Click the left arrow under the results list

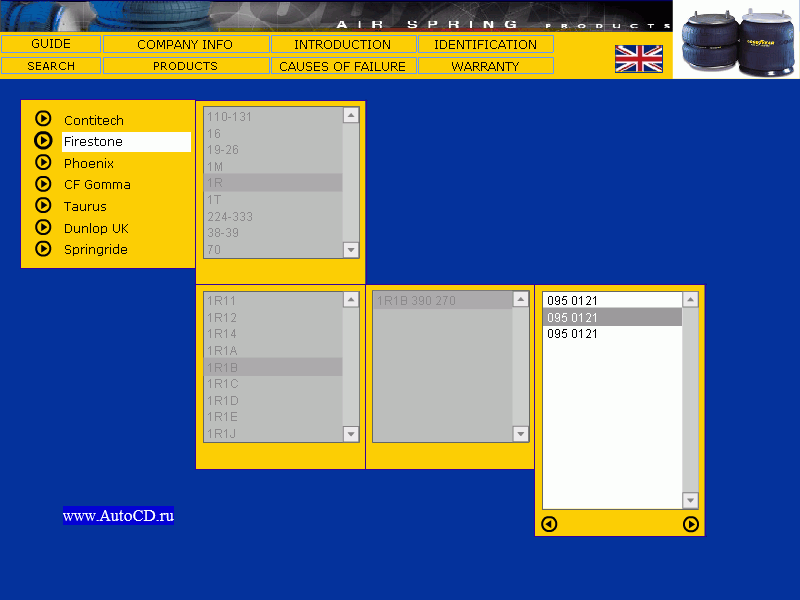549,524
